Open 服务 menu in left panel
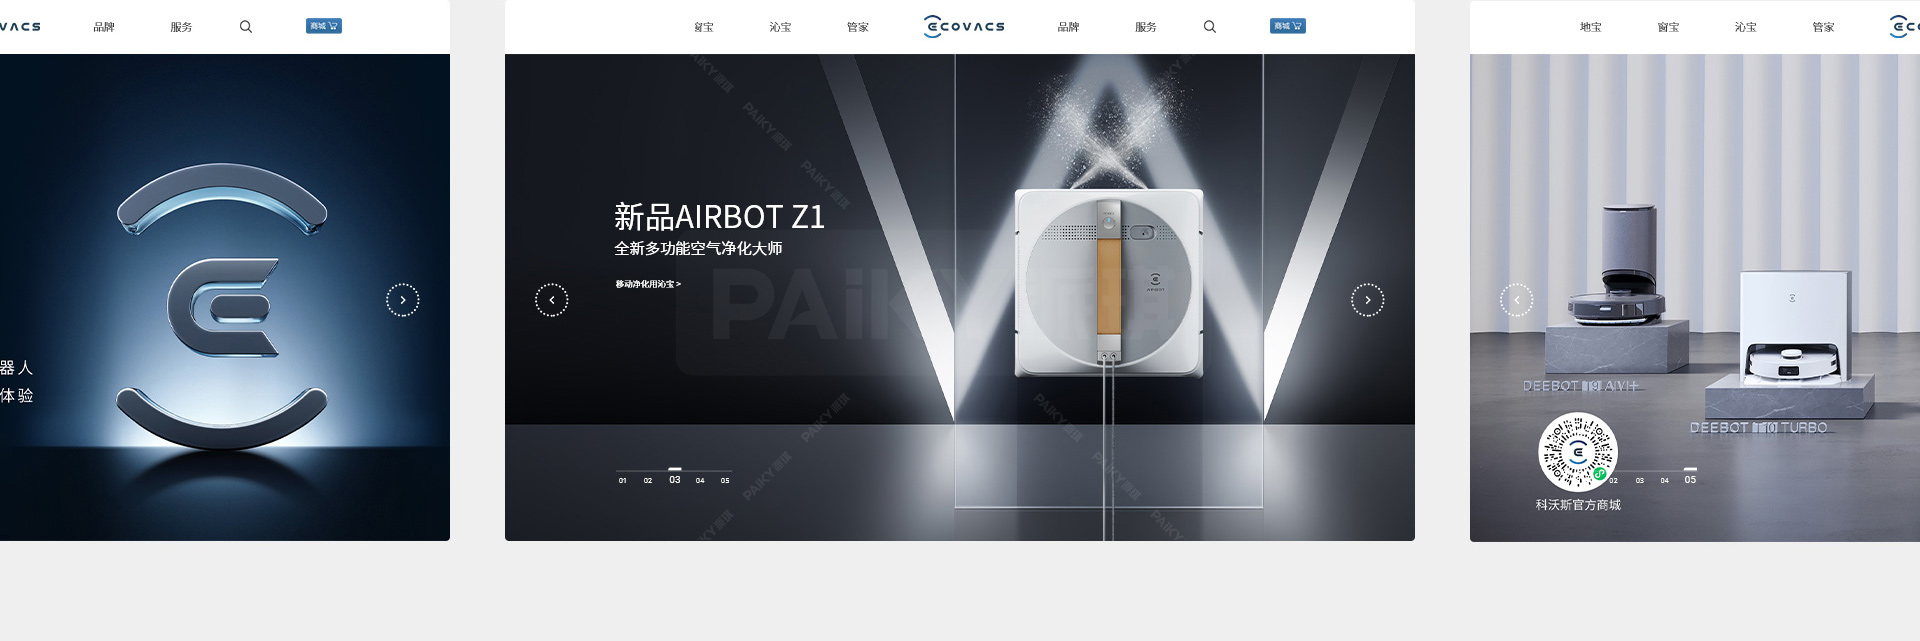The width and height of the screenshot is (1920, 641). pyautogui.click(x=181, y=27)
